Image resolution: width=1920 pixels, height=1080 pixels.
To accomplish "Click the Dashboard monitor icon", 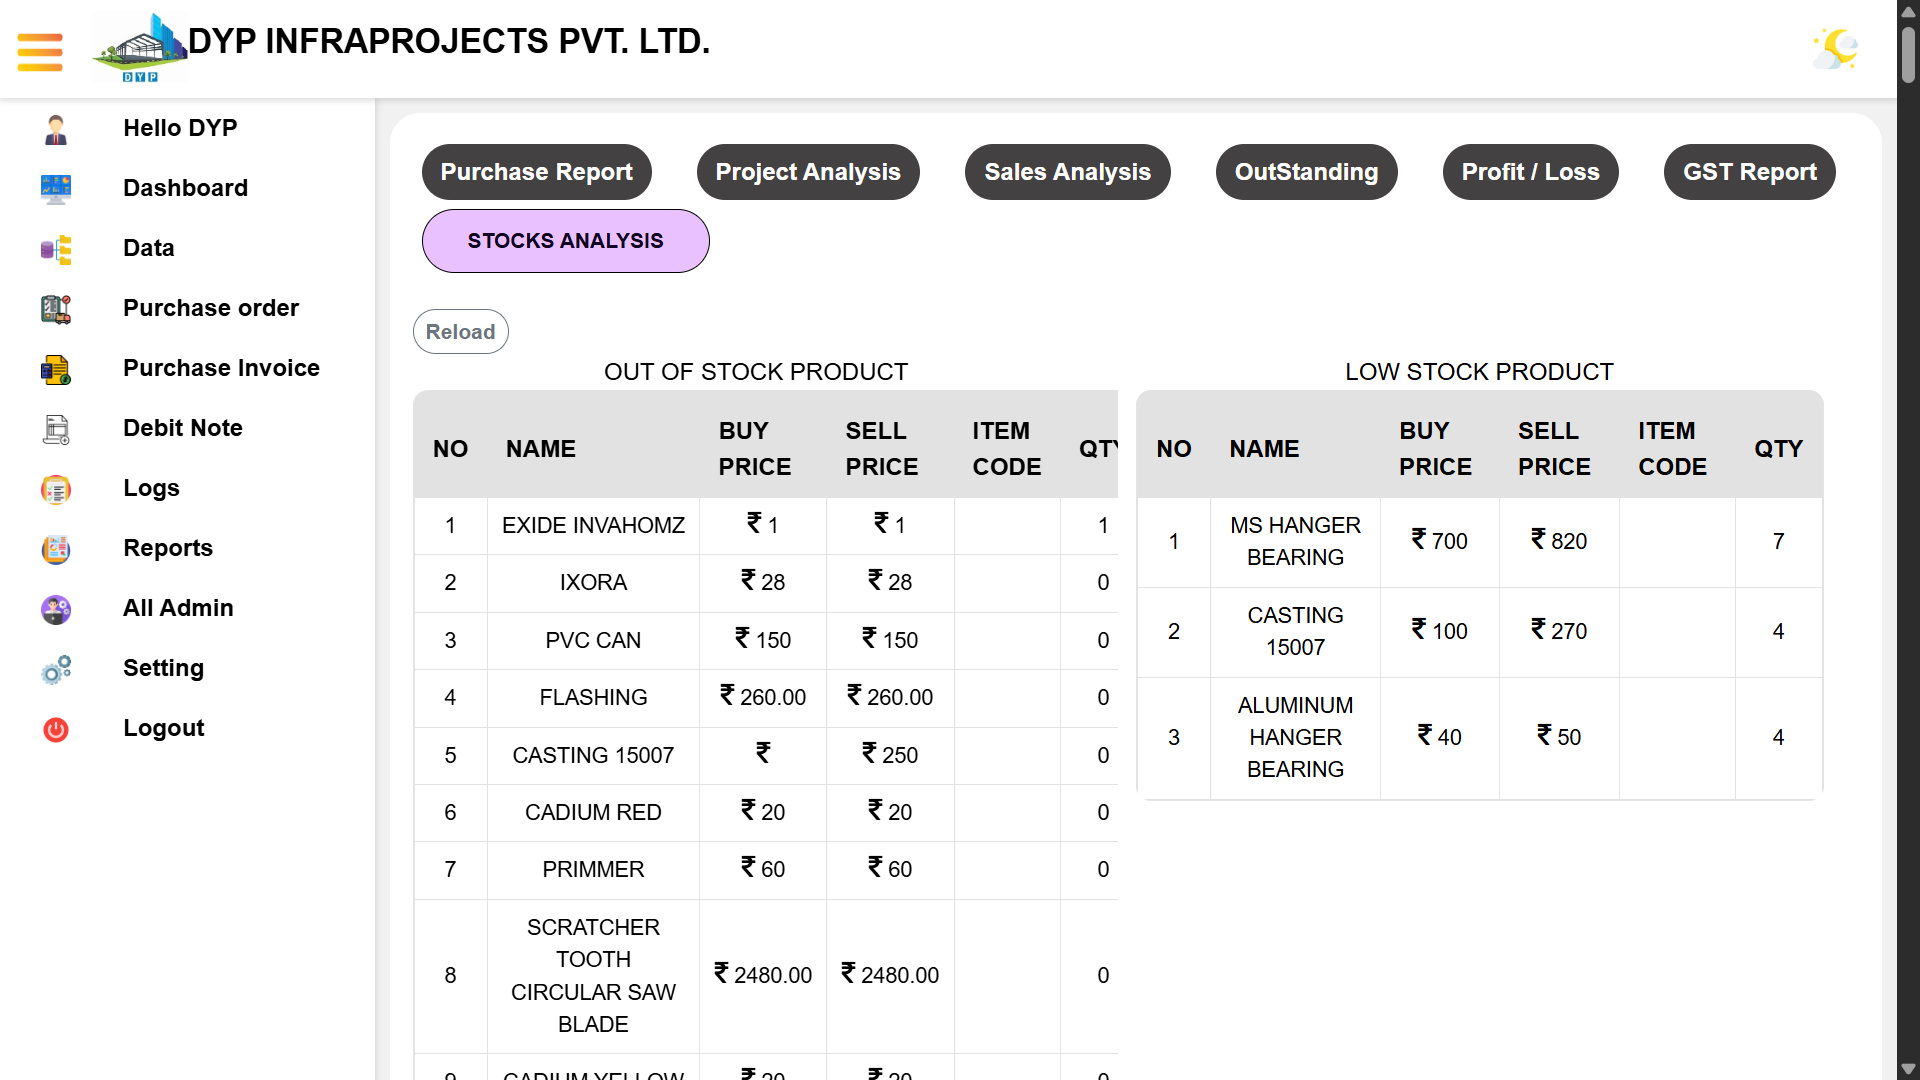I will point(56,189).
